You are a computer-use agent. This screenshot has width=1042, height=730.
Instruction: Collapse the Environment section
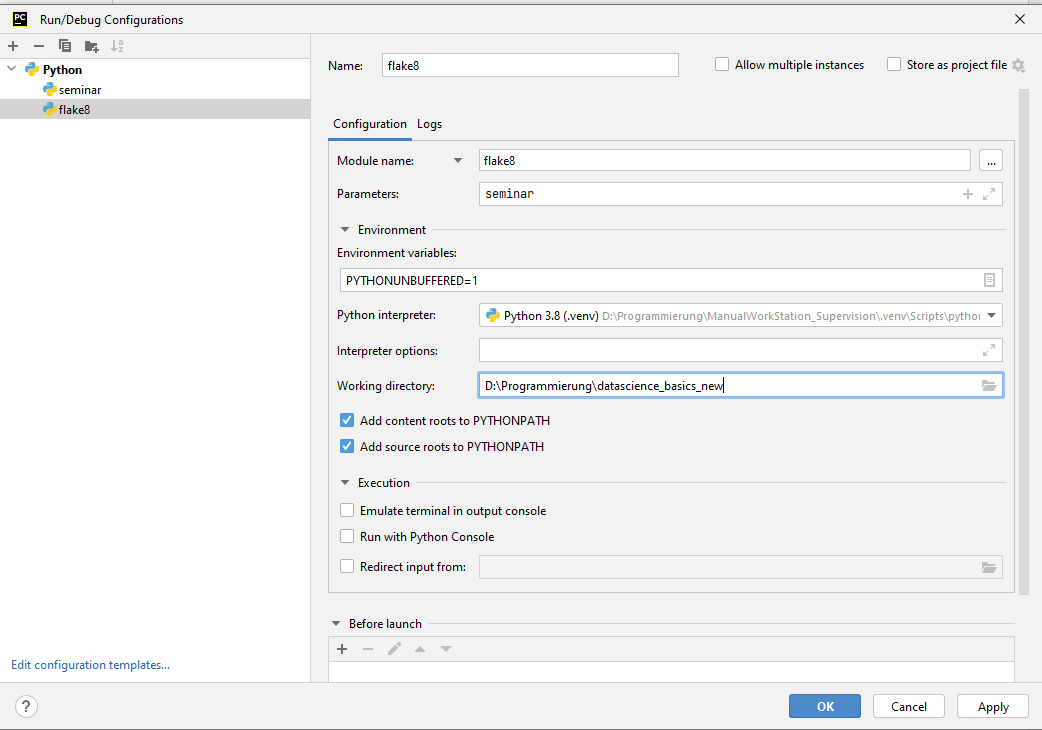coord(345,230)
